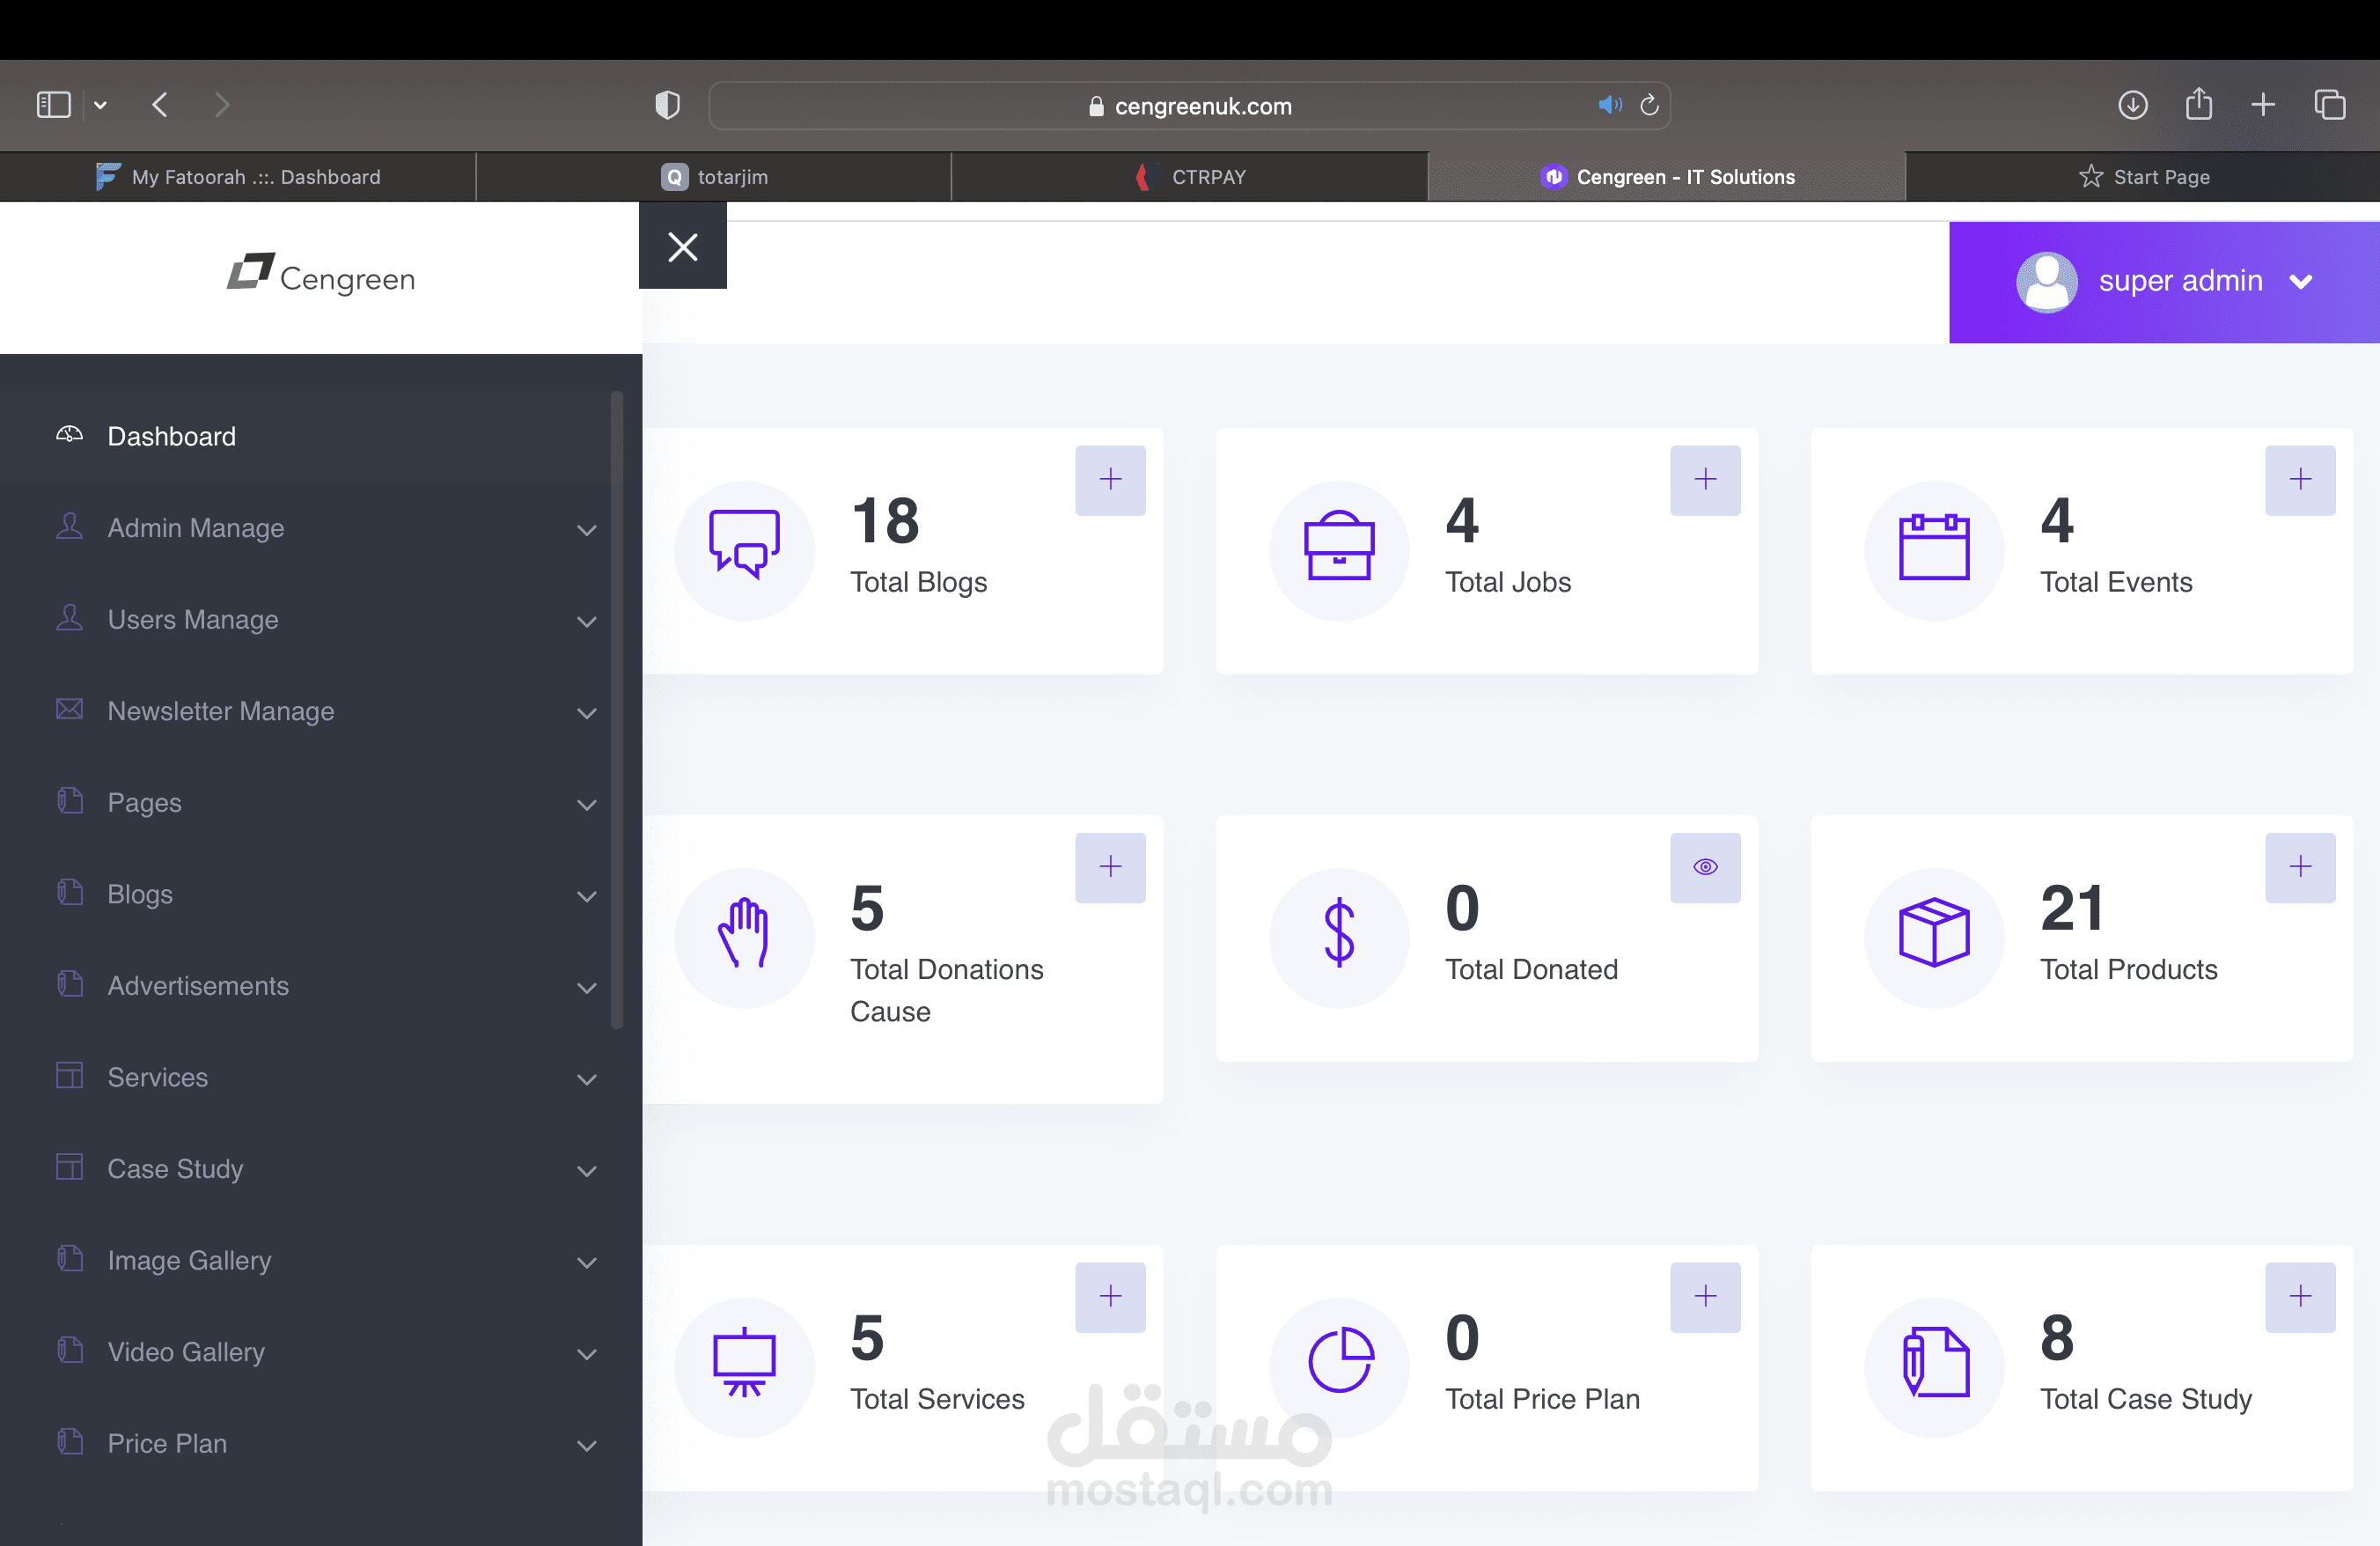Click the Total Blogs label
Image resolution: width=2380 pixels, height=1546 pixels.
point(918,582)
